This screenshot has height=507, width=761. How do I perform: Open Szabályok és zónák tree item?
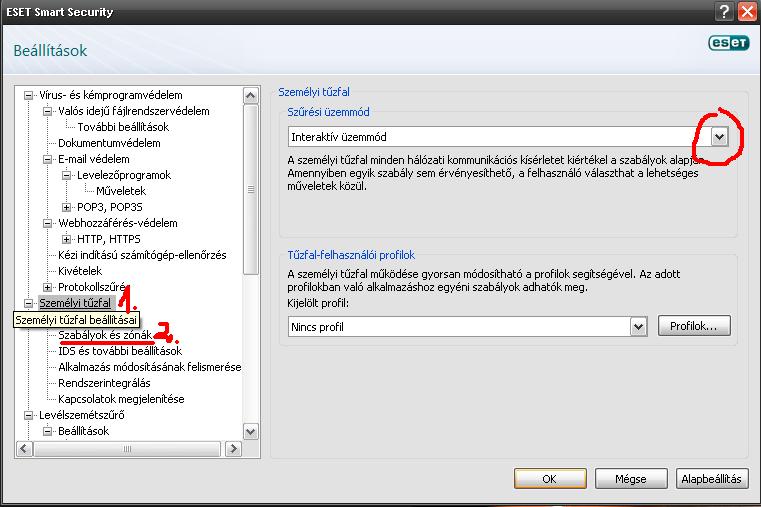(105, 335)
